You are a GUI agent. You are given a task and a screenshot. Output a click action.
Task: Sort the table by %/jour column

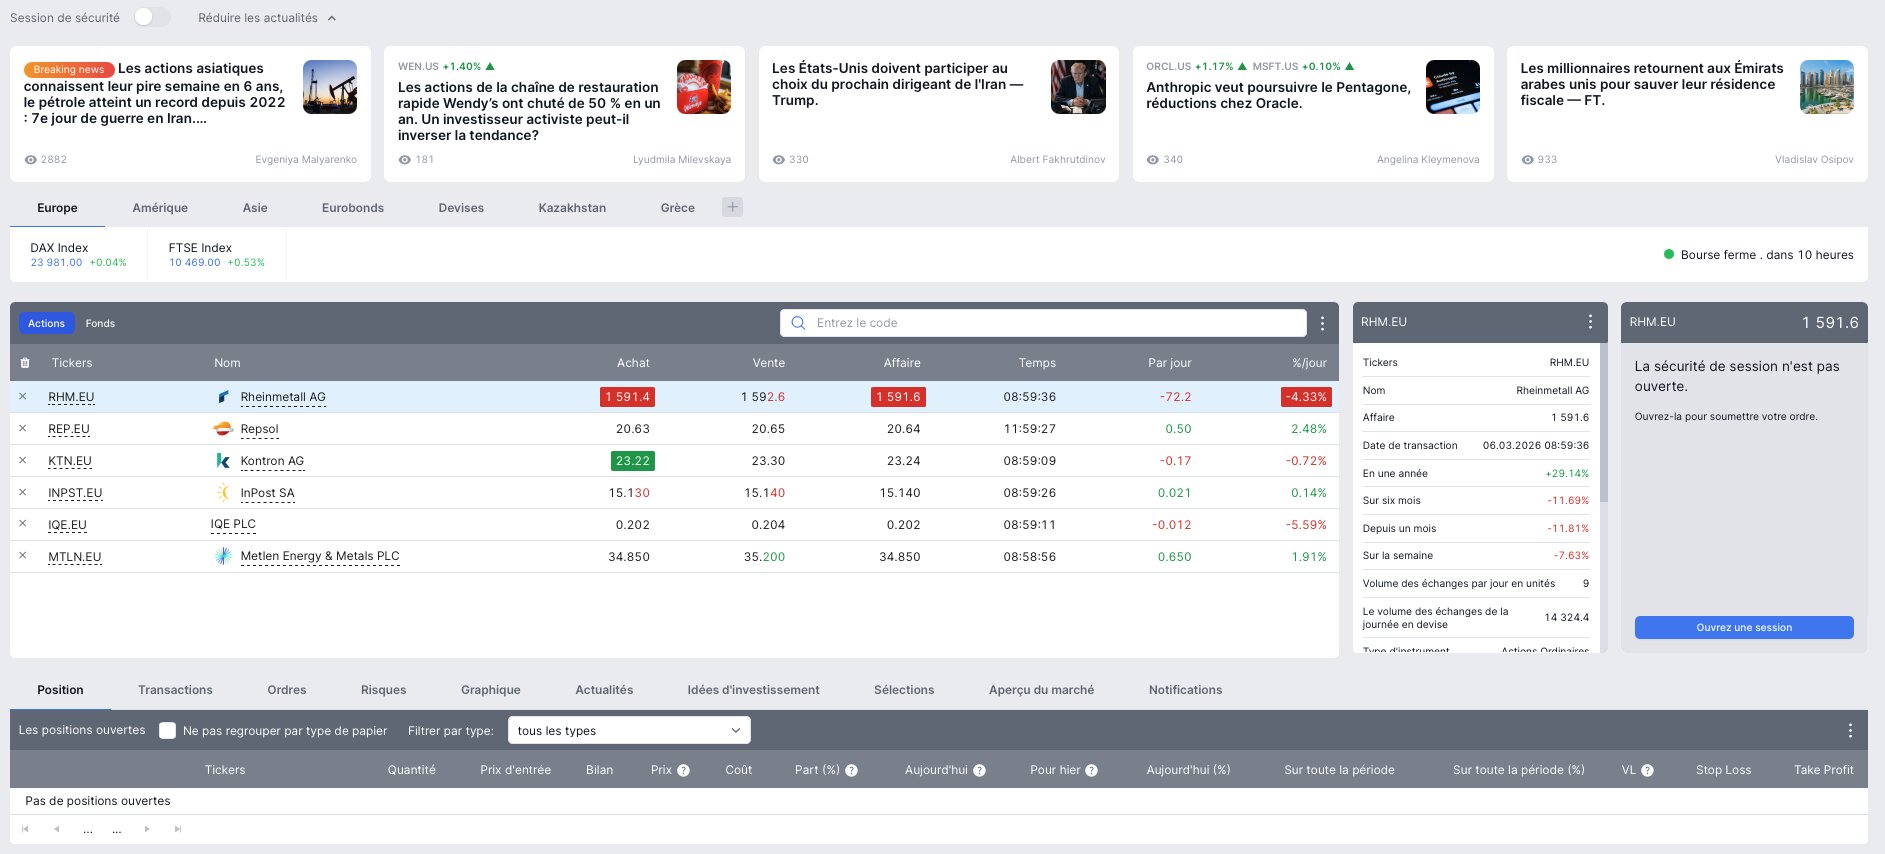click(1309, 363)
